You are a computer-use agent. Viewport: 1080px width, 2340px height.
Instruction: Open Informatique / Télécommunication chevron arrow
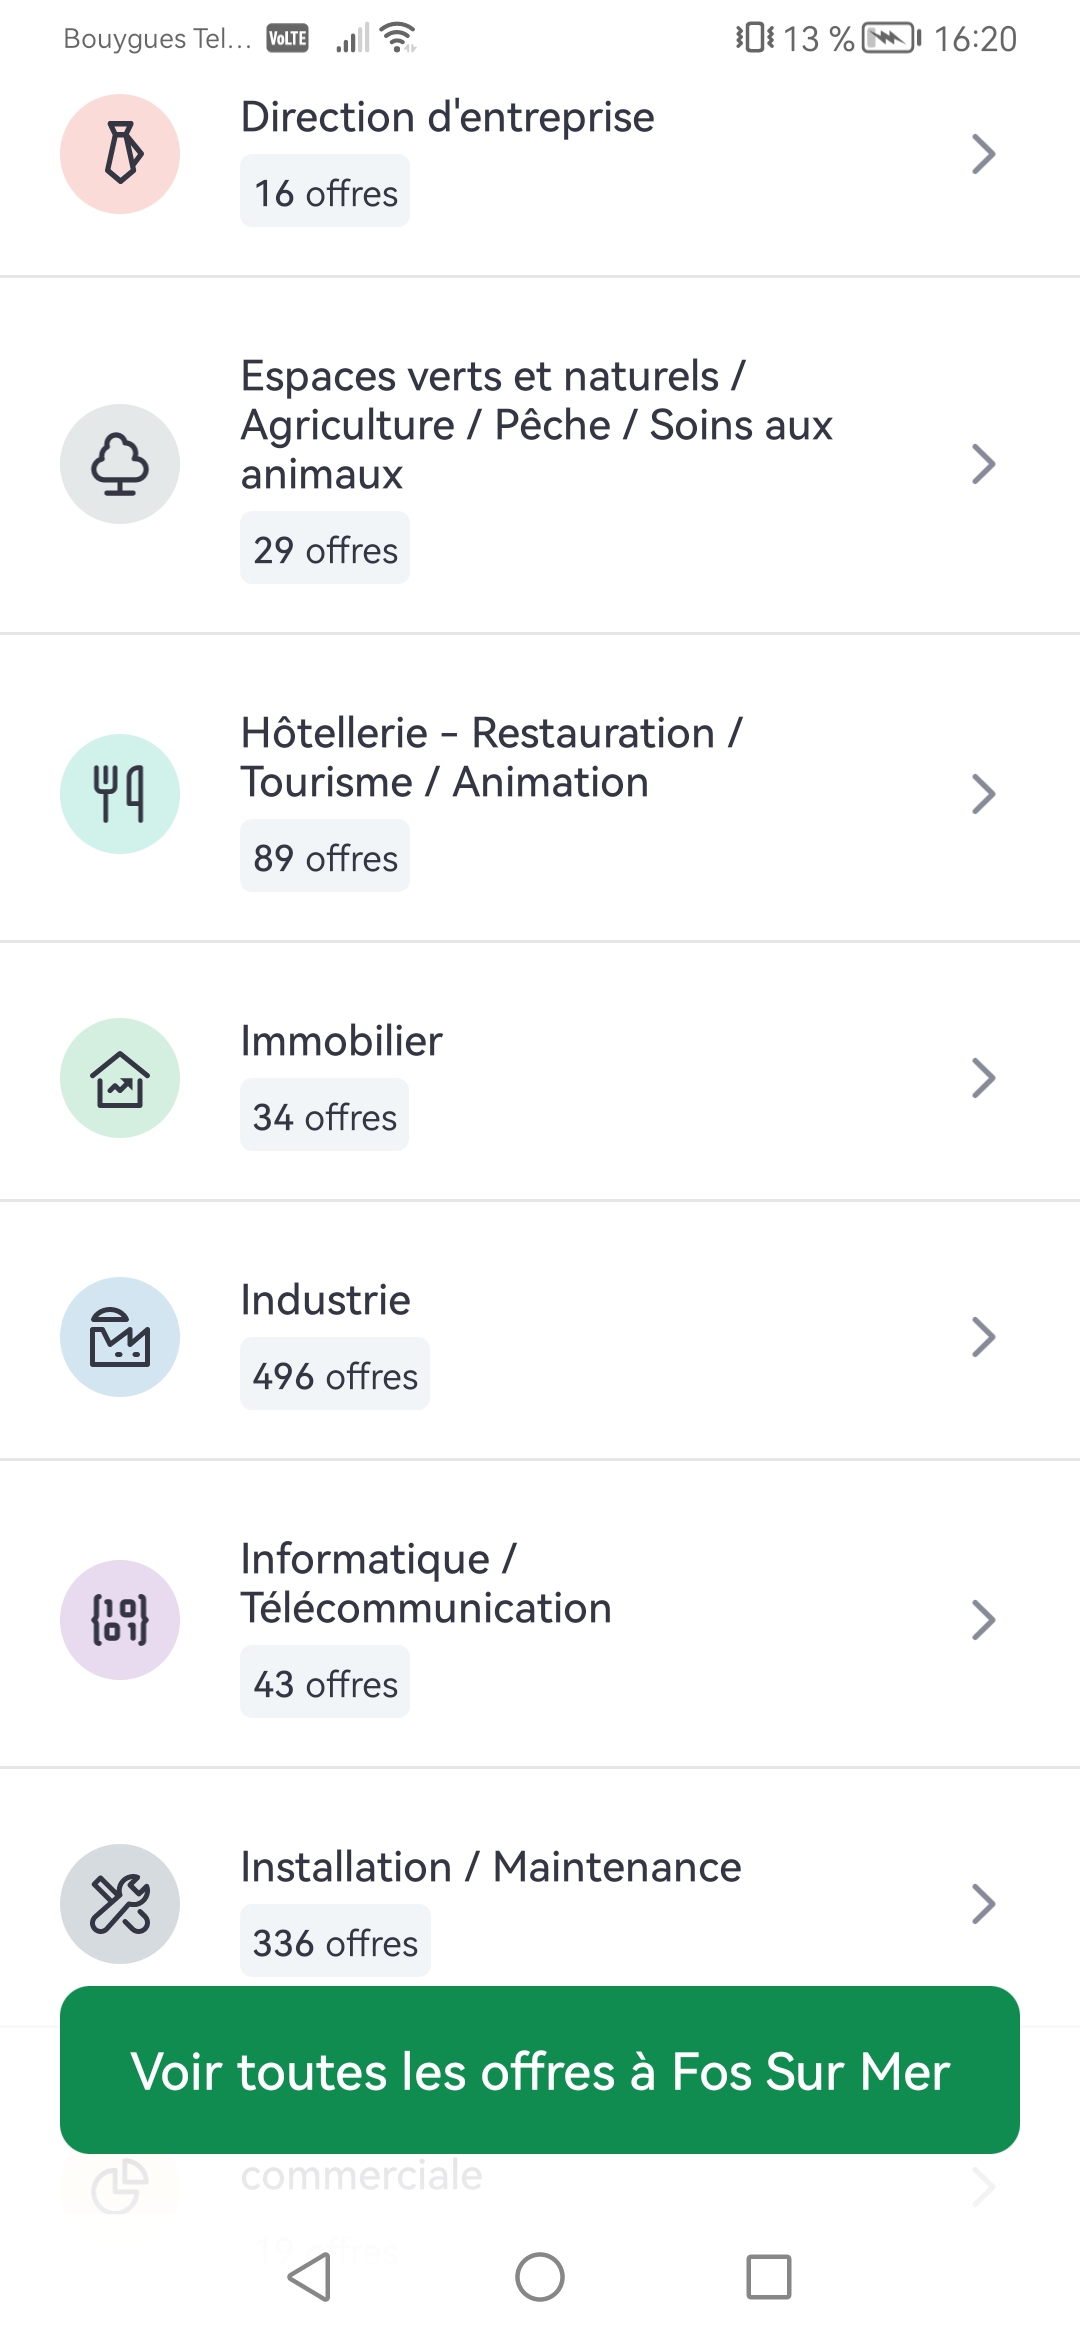pos(983,1620)
